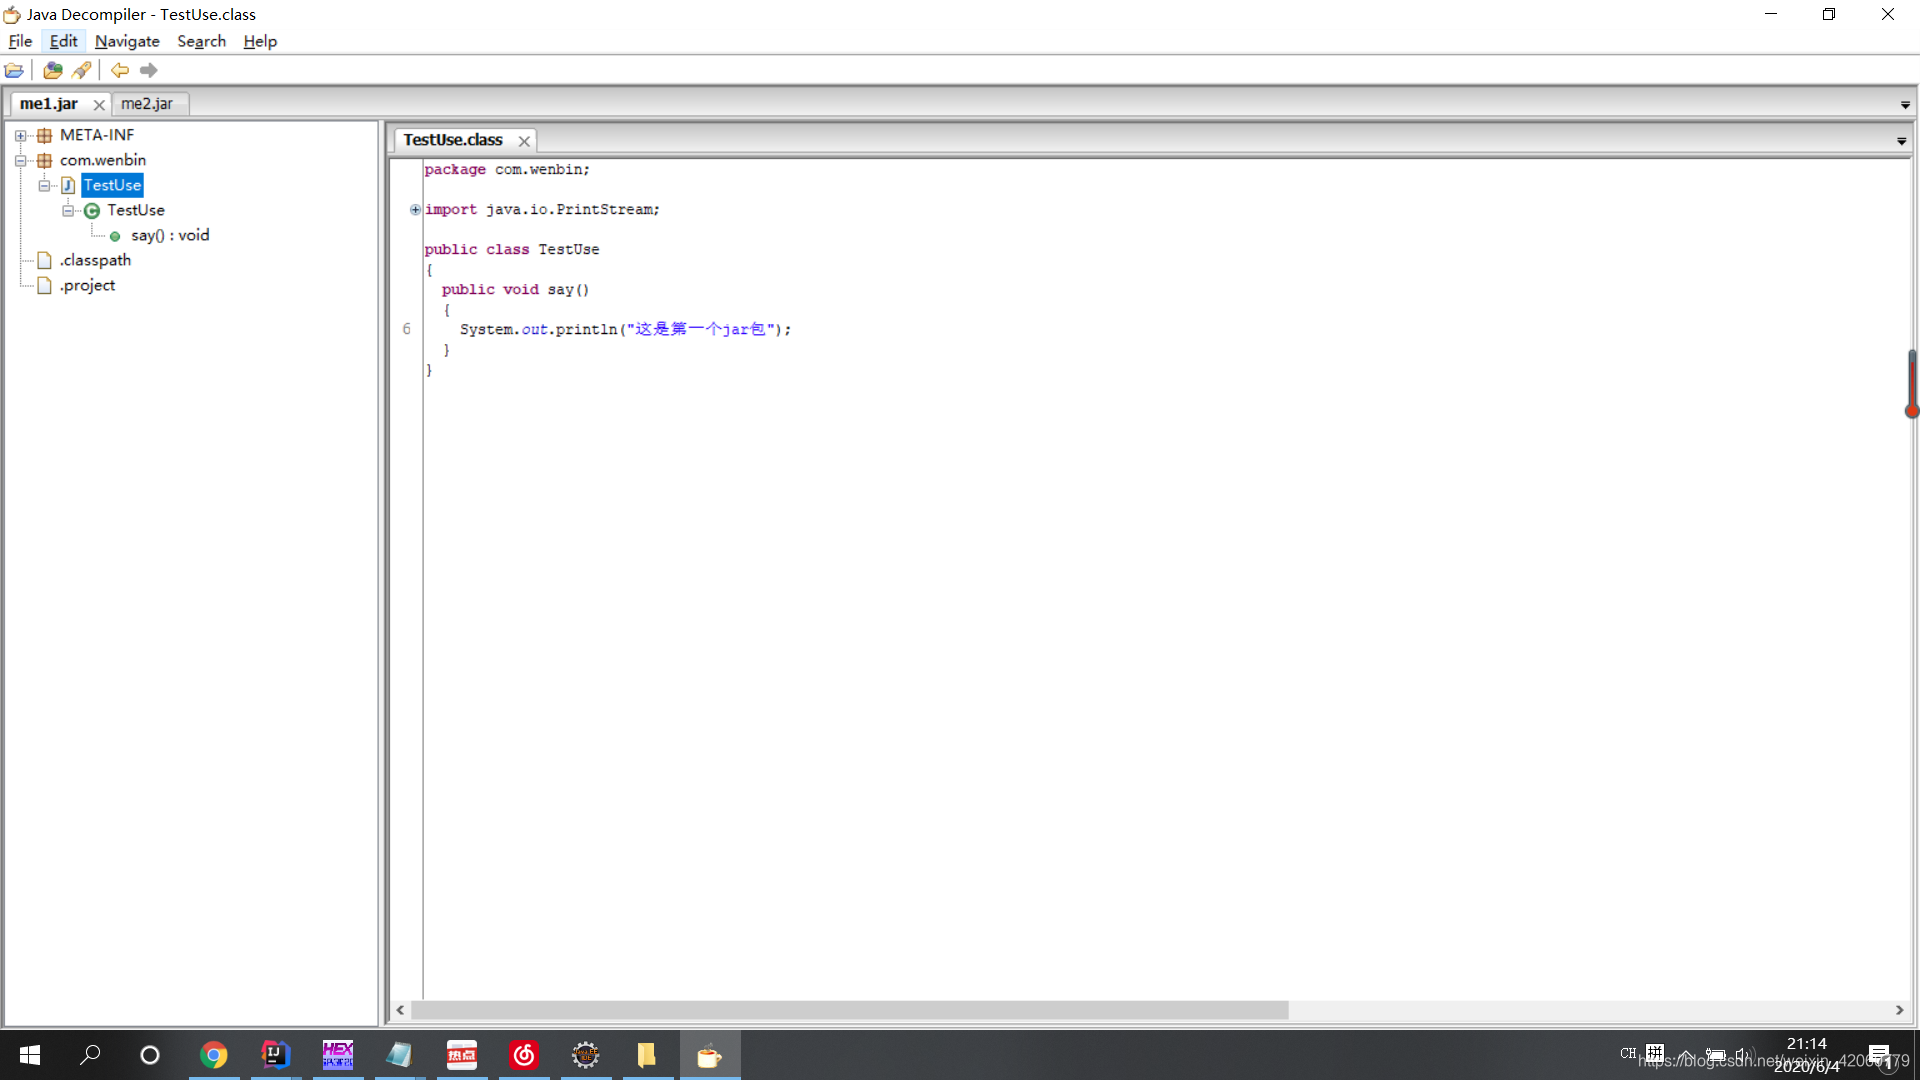Click the Open File toolbar icon

click(14, 70)
